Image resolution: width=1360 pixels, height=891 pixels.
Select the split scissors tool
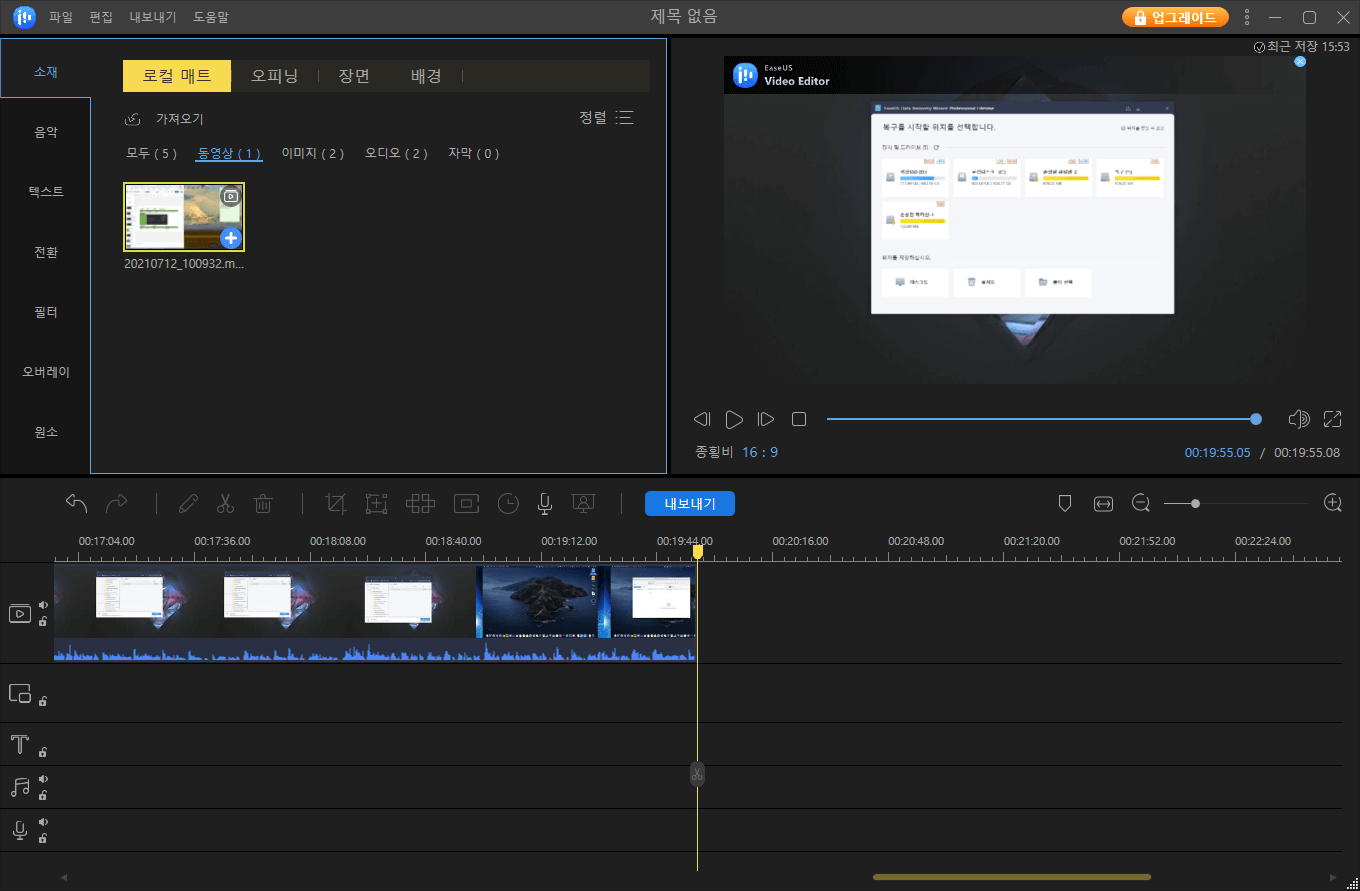point(225,503)
